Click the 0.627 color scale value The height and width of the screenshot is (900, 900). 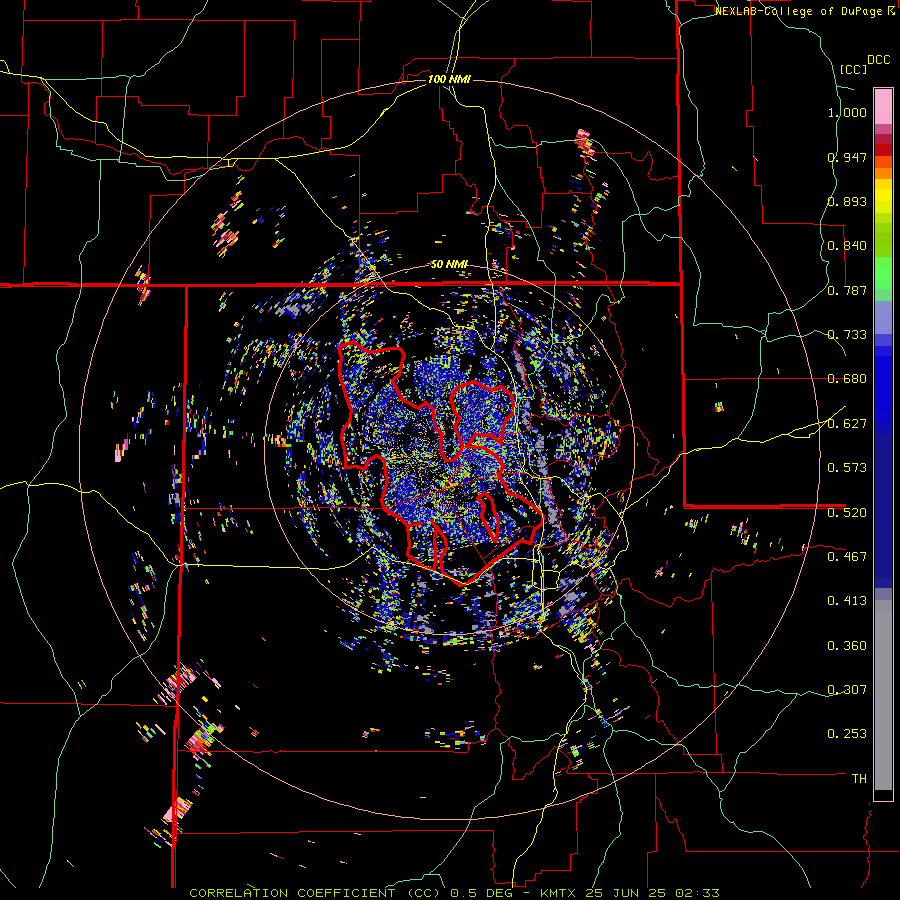click(847, 424)
